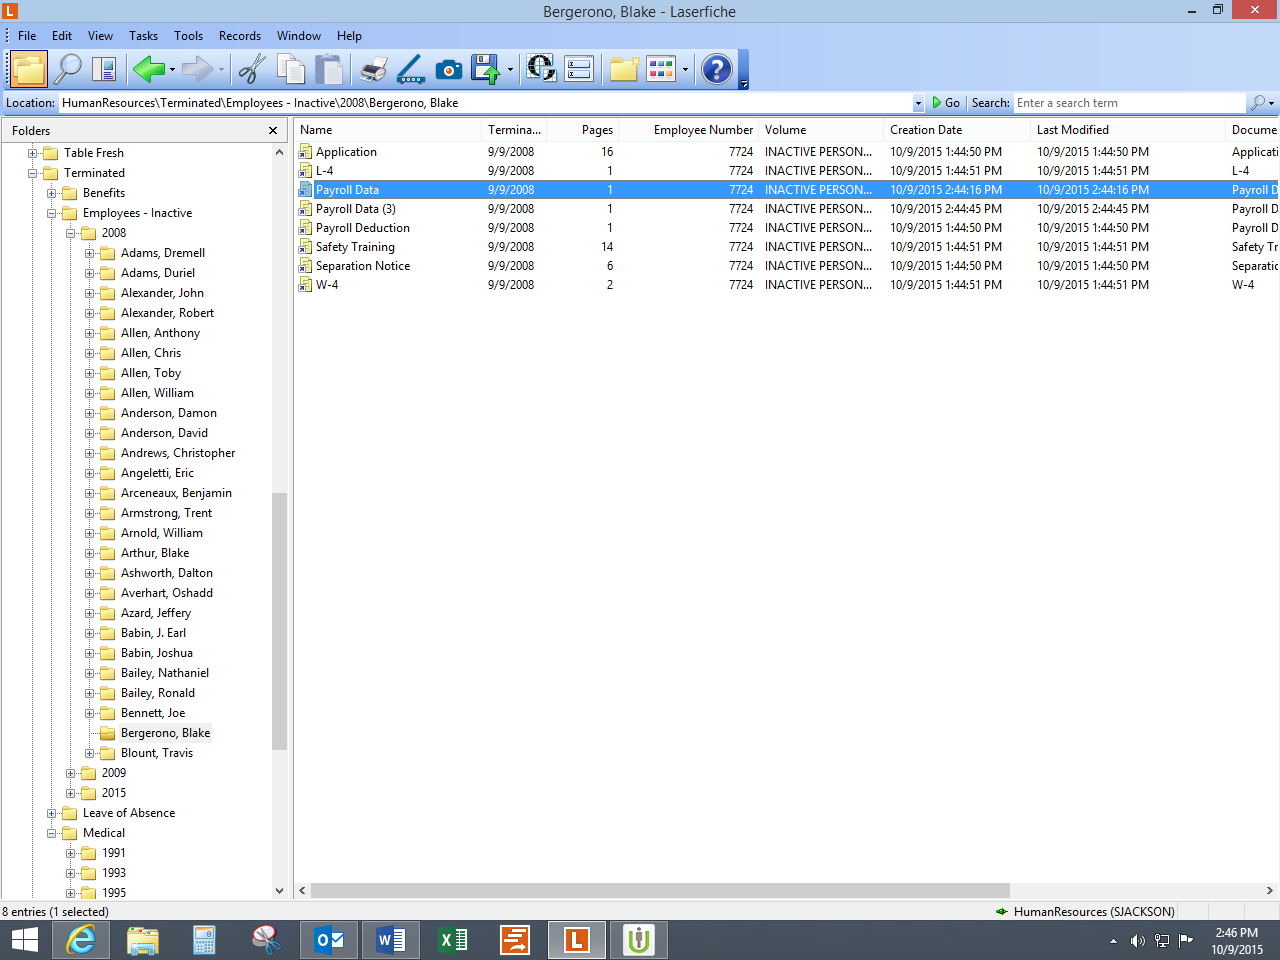Open the back arrow history dropdown
Viewport: 1280px width, 960px height.
coord(172,70)
